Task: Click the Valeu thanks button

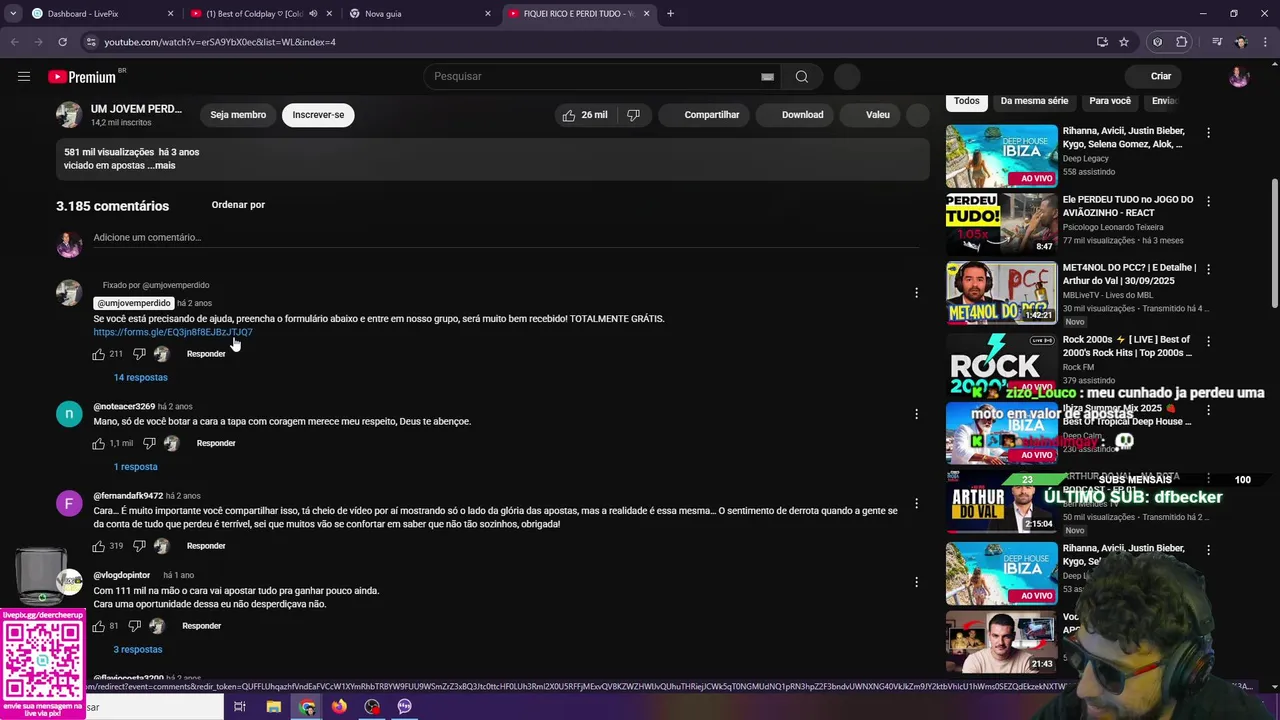Action: (x=868, y=115)
